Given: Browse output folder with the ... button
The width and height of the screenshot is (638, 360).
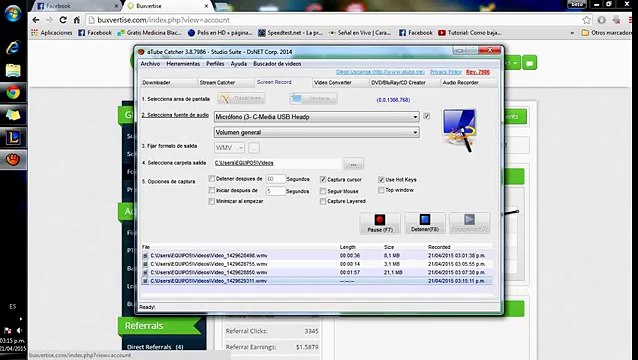Looking at the screenshot, I should point(354,164).
